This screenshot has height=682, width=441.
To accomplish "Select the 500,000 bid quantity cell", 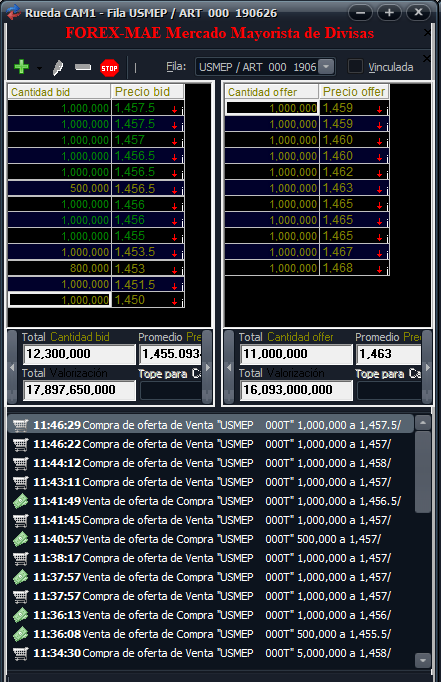I will tap(59, 188).
